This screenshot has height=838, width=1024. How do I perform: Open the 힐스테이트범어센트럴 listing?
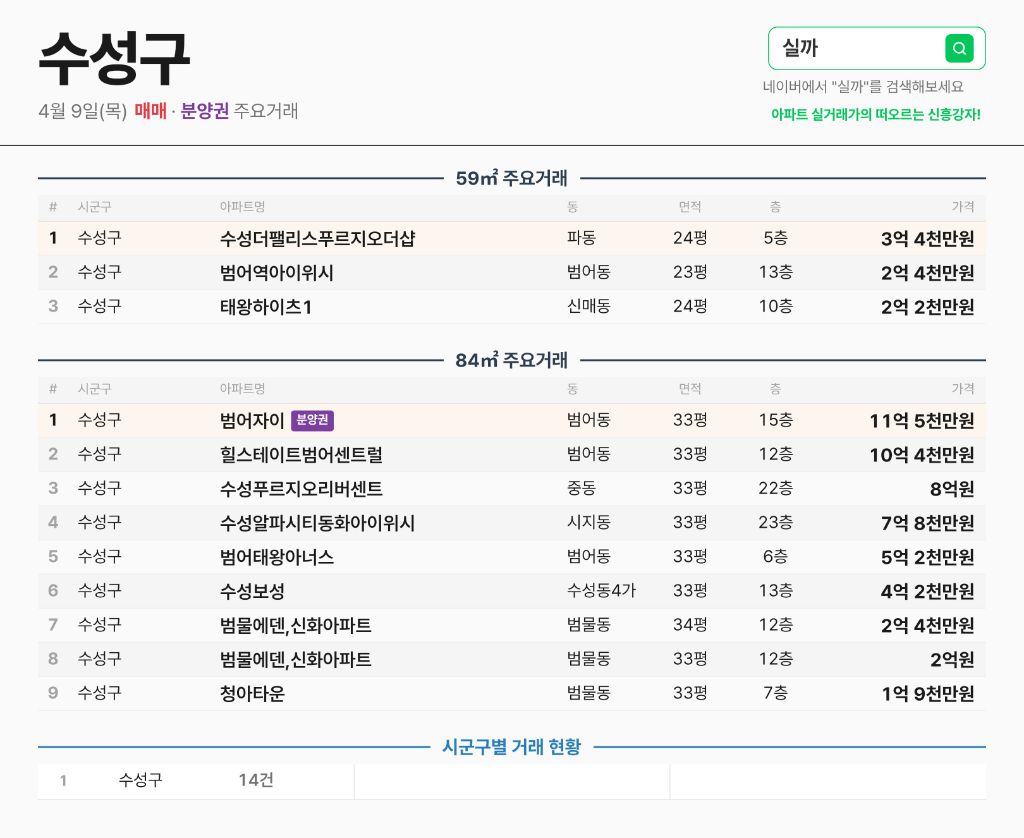coord(511,455)
